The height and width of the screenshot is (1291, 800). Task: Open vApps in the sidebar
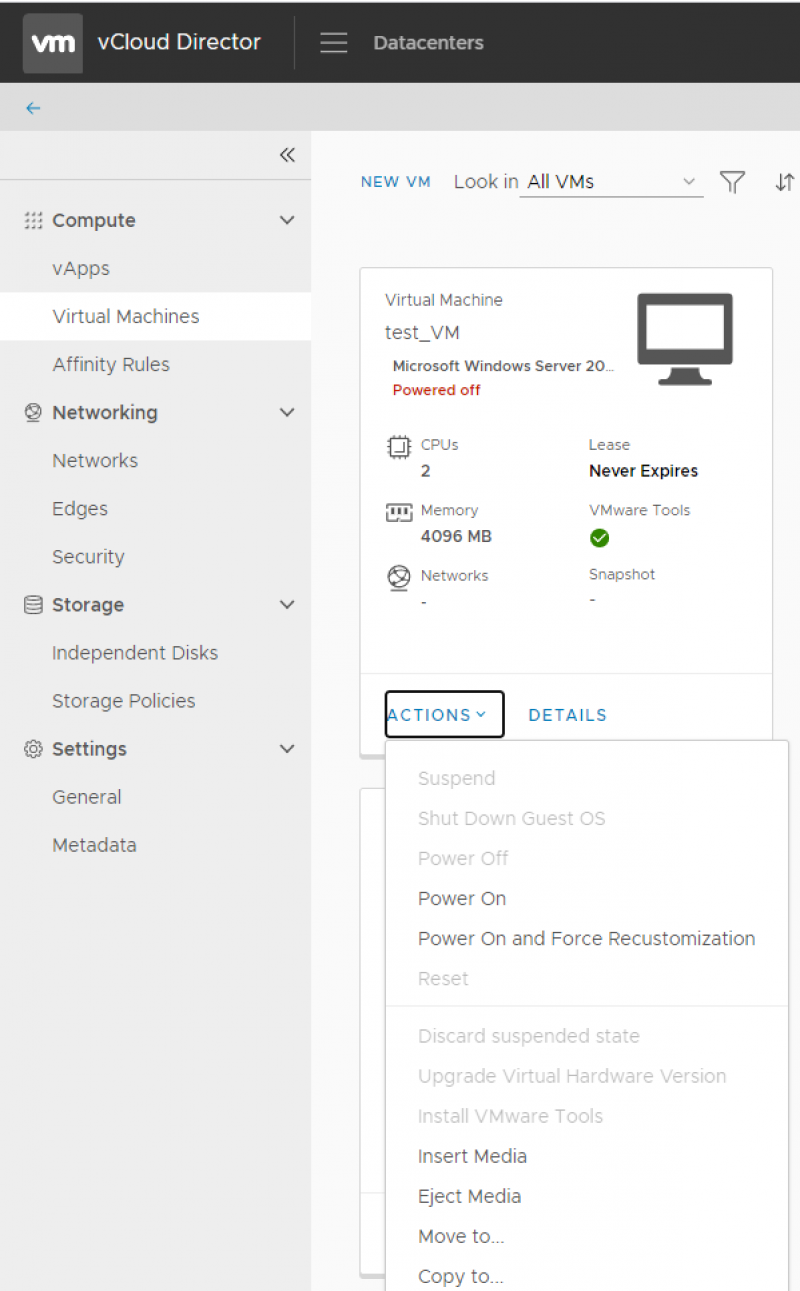pyautogui.click(x=81, y=268)
